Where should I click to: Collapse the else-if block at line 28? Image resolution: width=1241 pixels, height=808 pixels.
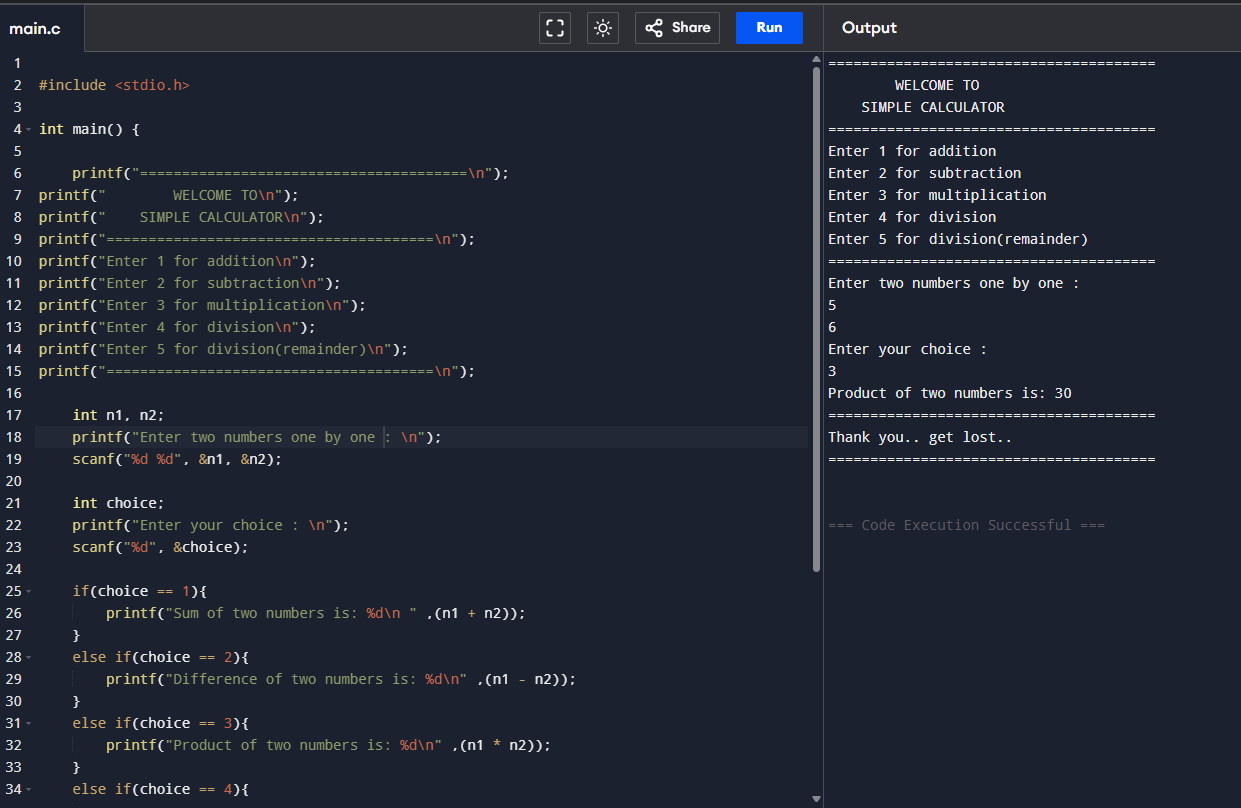29,658
